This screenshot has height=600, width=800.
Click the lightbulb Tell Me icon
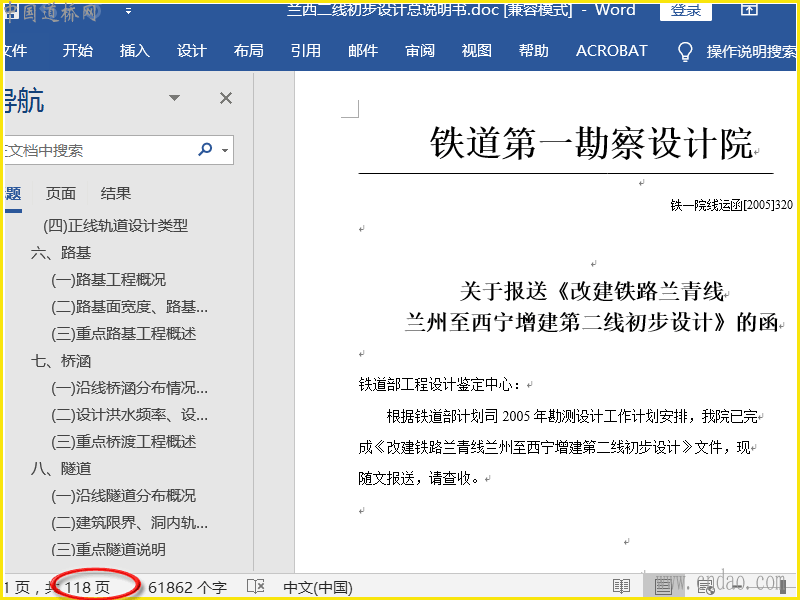[x=685, y=52]
